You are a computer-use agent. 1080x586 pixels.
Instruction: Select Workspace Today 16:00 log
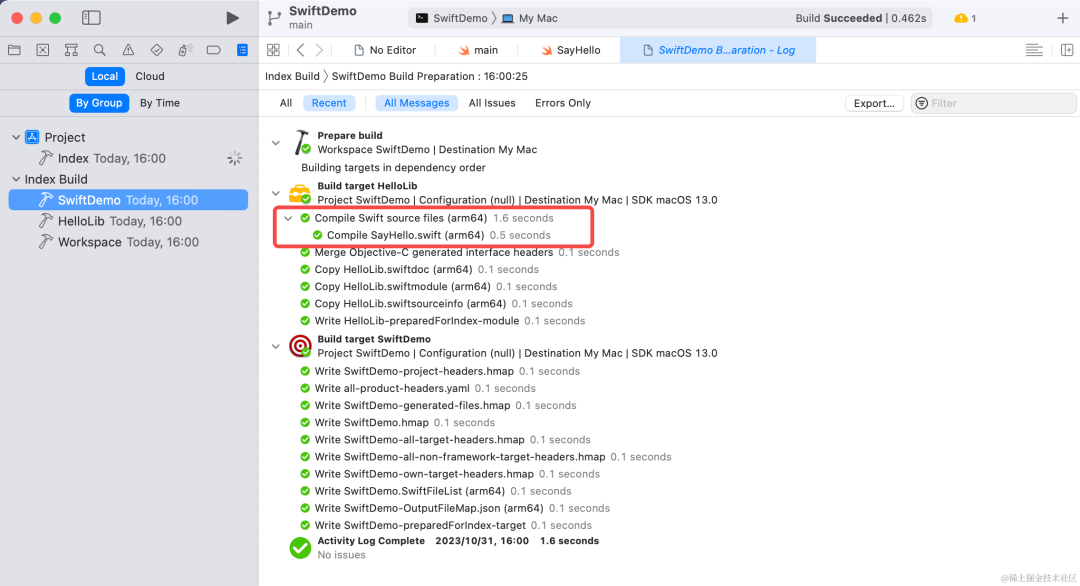coord(128,242)
